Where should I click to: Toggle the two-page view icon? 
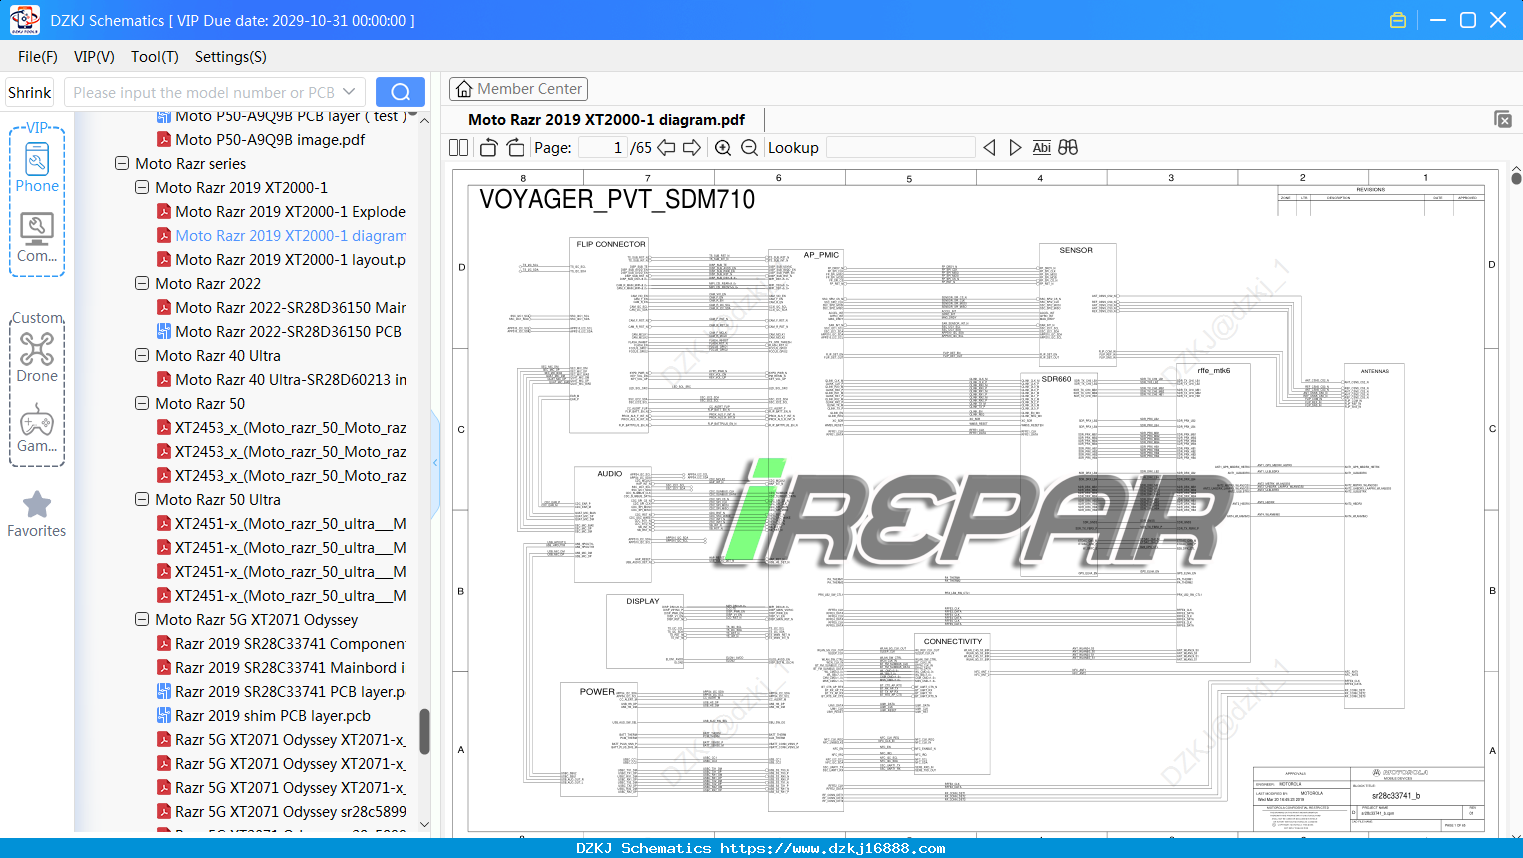click(x=458, y=148)
